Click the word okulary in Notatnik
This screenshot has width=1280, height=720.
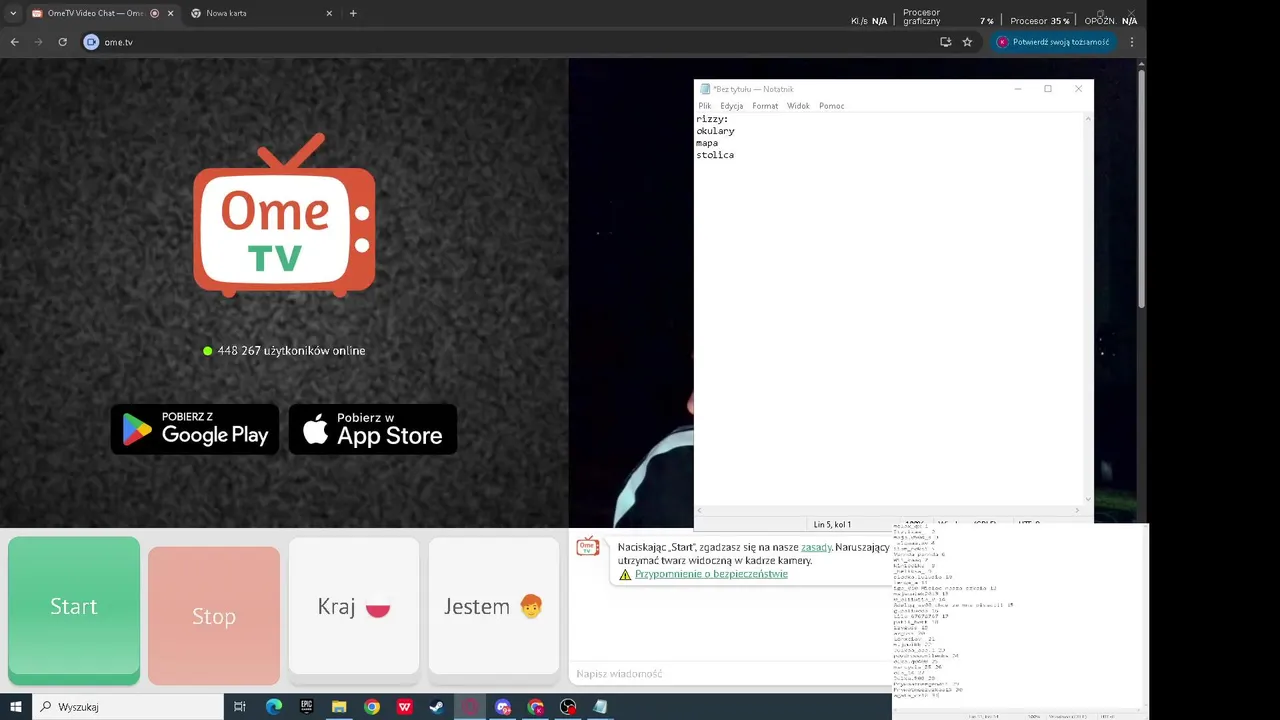(716, 131)
